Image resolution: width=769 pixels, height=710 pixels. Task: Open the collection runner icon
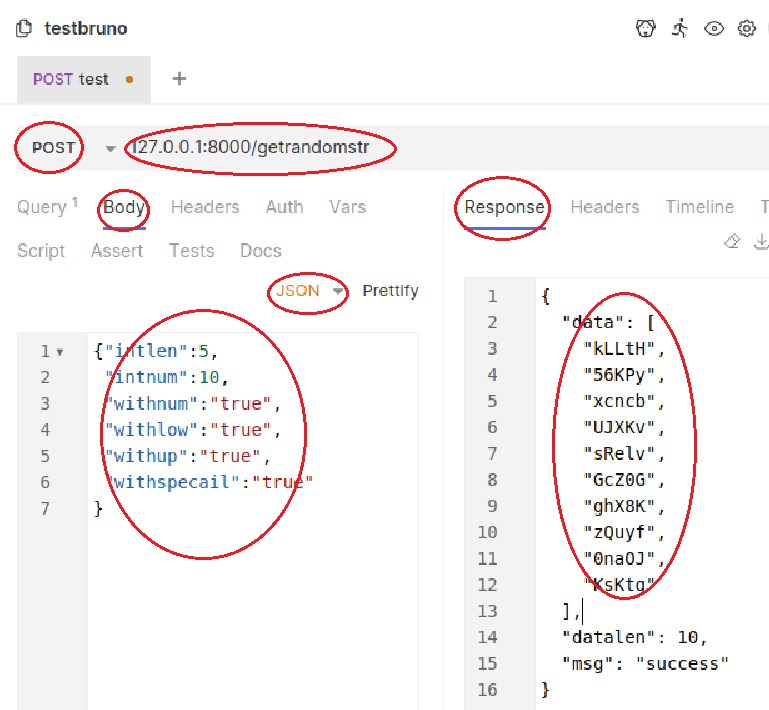680,28
